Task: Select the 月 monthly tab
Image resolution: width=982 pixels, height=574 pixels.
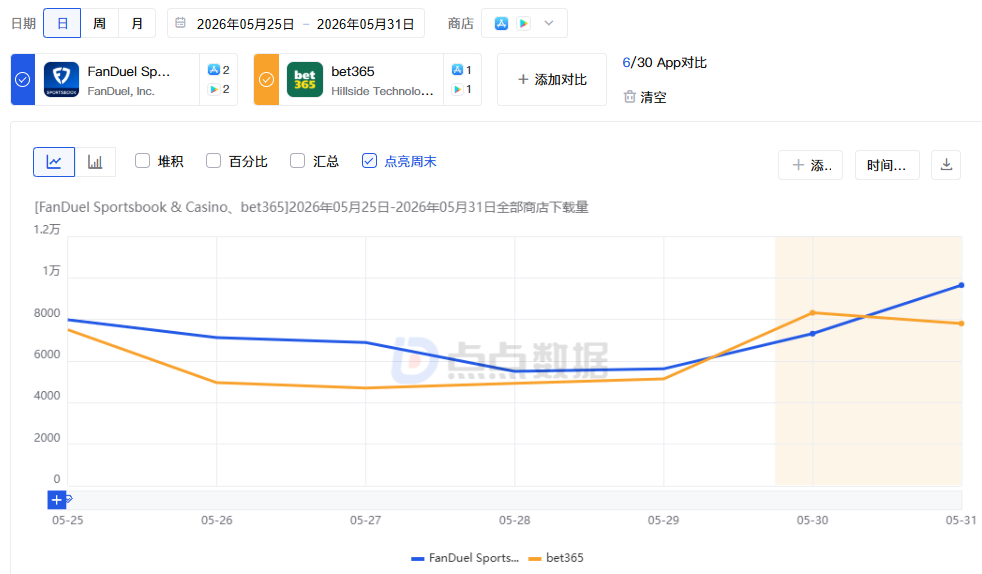Action: coord(137,23)
